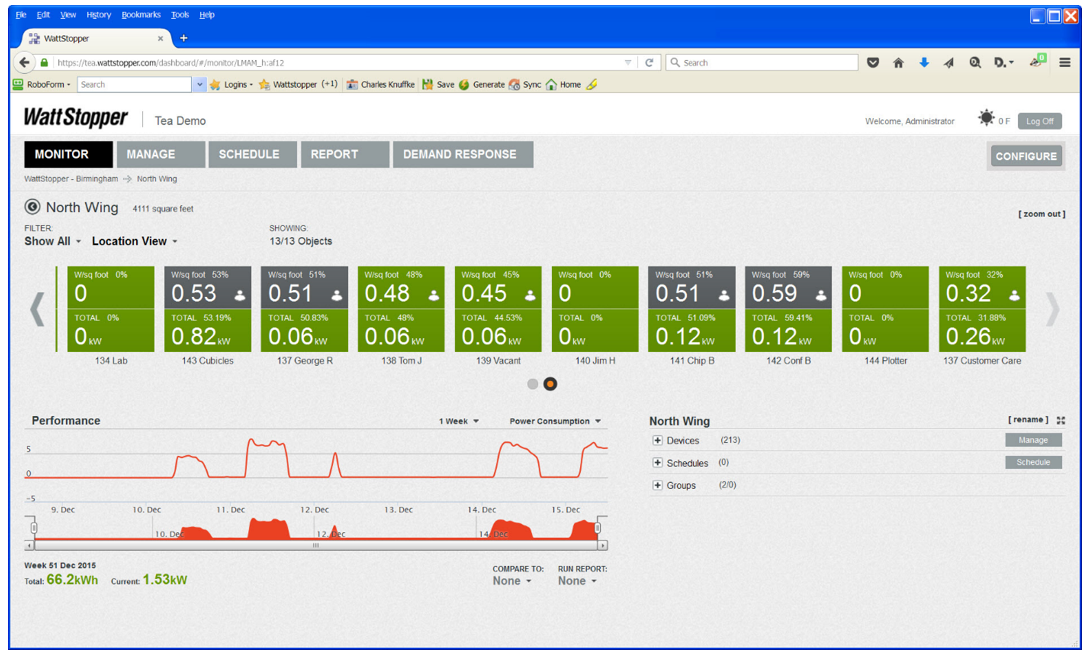The image size is (1087, 659).
Task: Go to the Firefox home page icon
Action: [x=898, y=62]
